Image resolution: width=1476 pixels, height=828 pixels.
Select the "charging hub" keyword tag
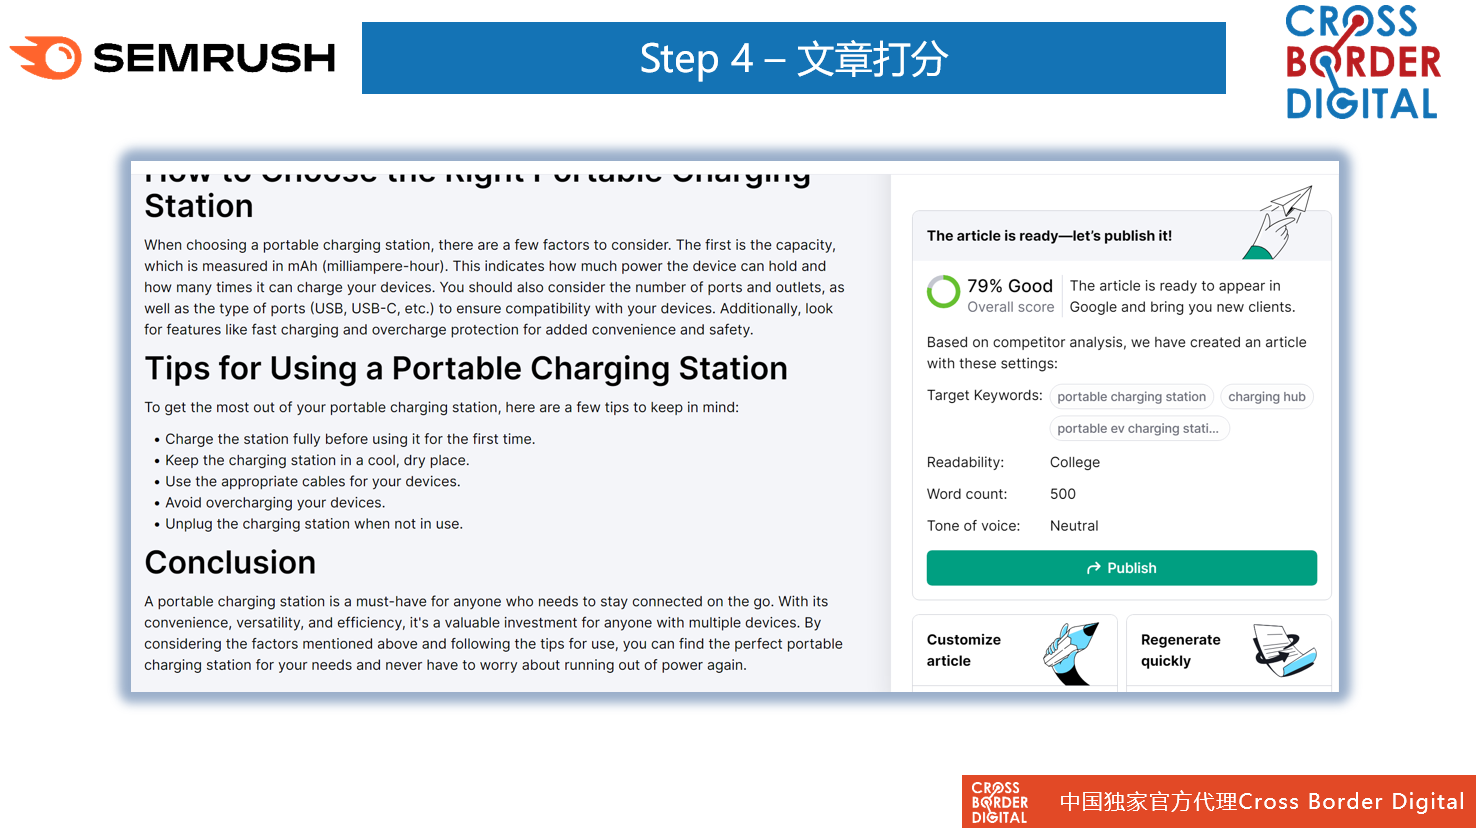click(1266, 397)
